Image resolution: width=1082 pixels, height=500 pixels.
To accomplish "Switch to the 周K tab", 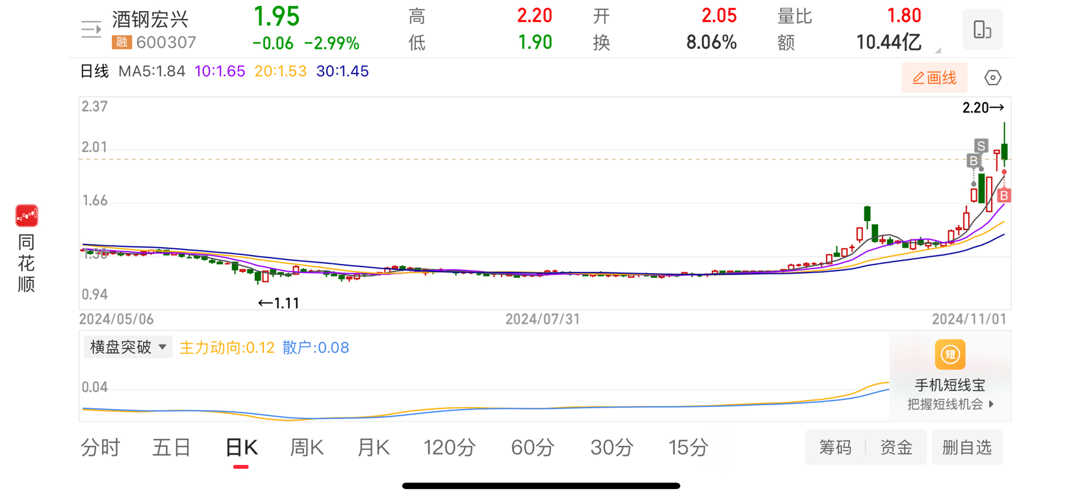I will point(306,447).
